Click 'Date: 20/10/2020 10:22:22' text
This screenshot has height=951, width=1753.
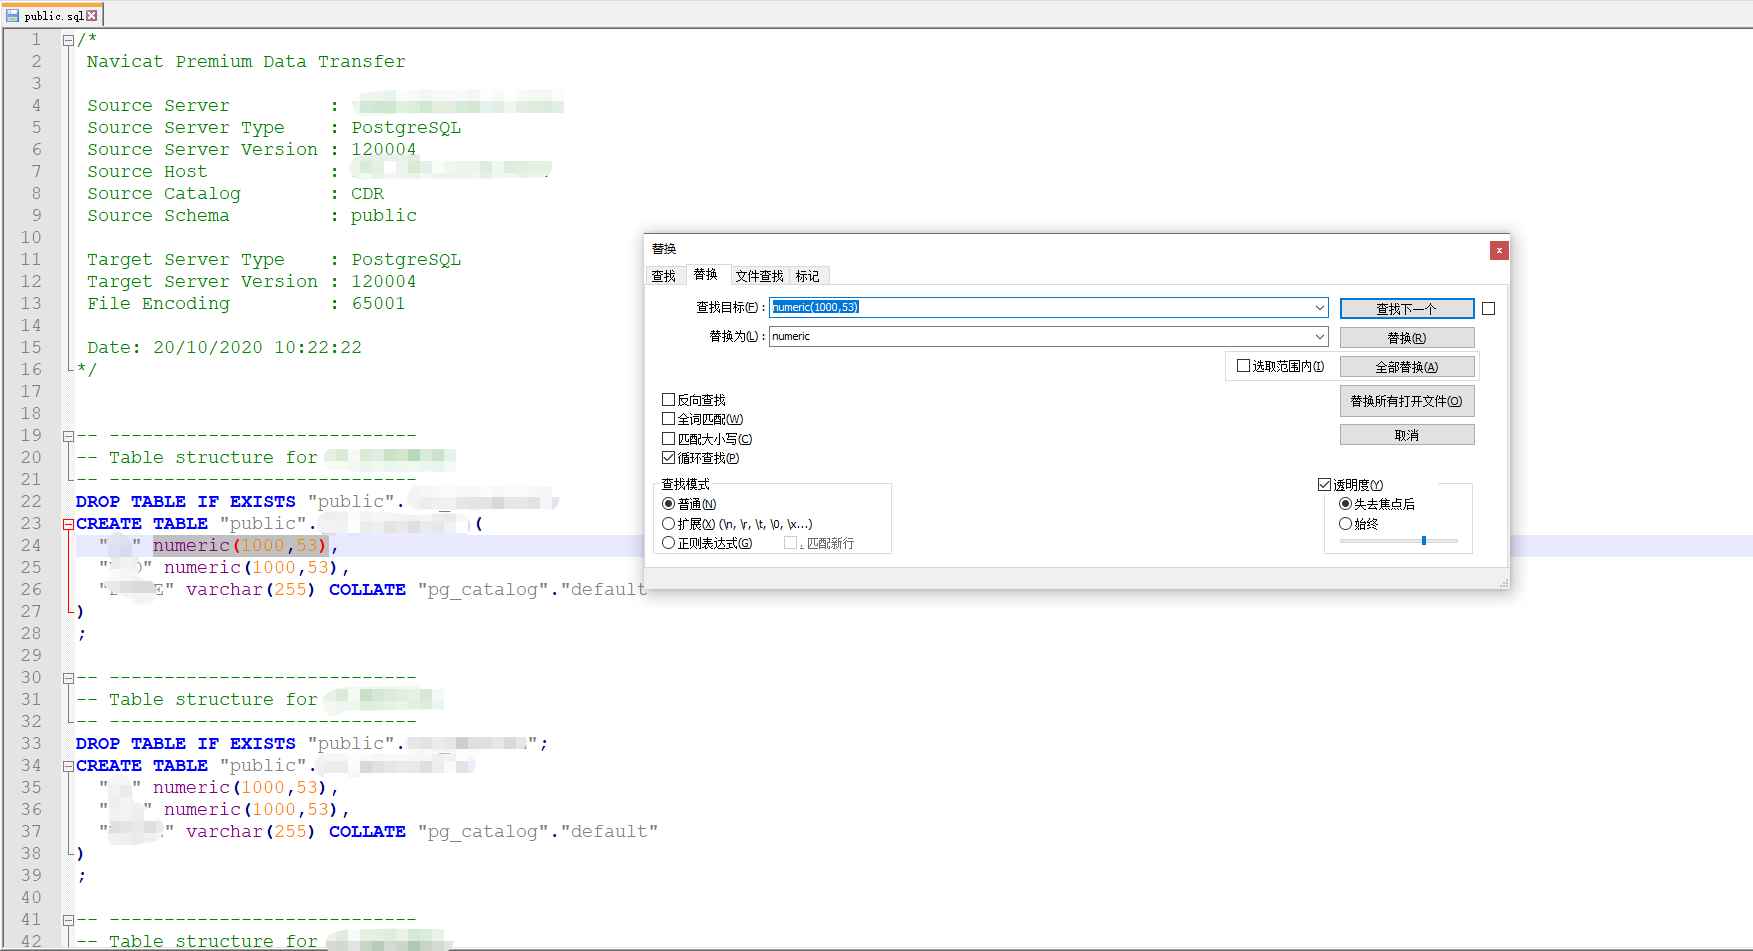tap(224, 348)
